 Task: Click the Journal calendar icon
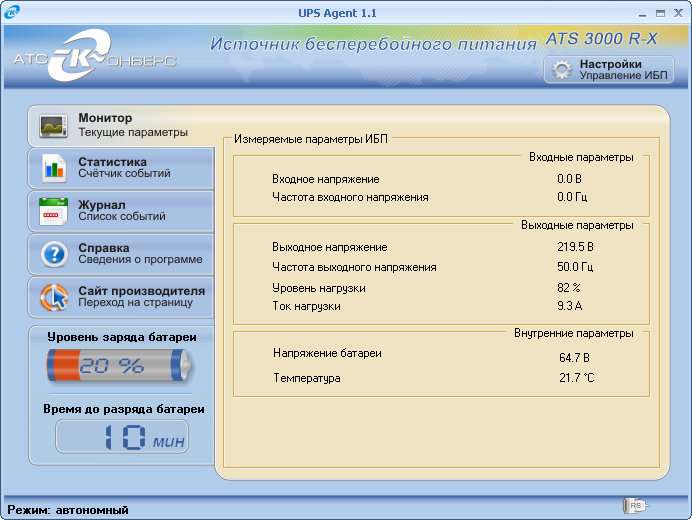coord(53,211)
